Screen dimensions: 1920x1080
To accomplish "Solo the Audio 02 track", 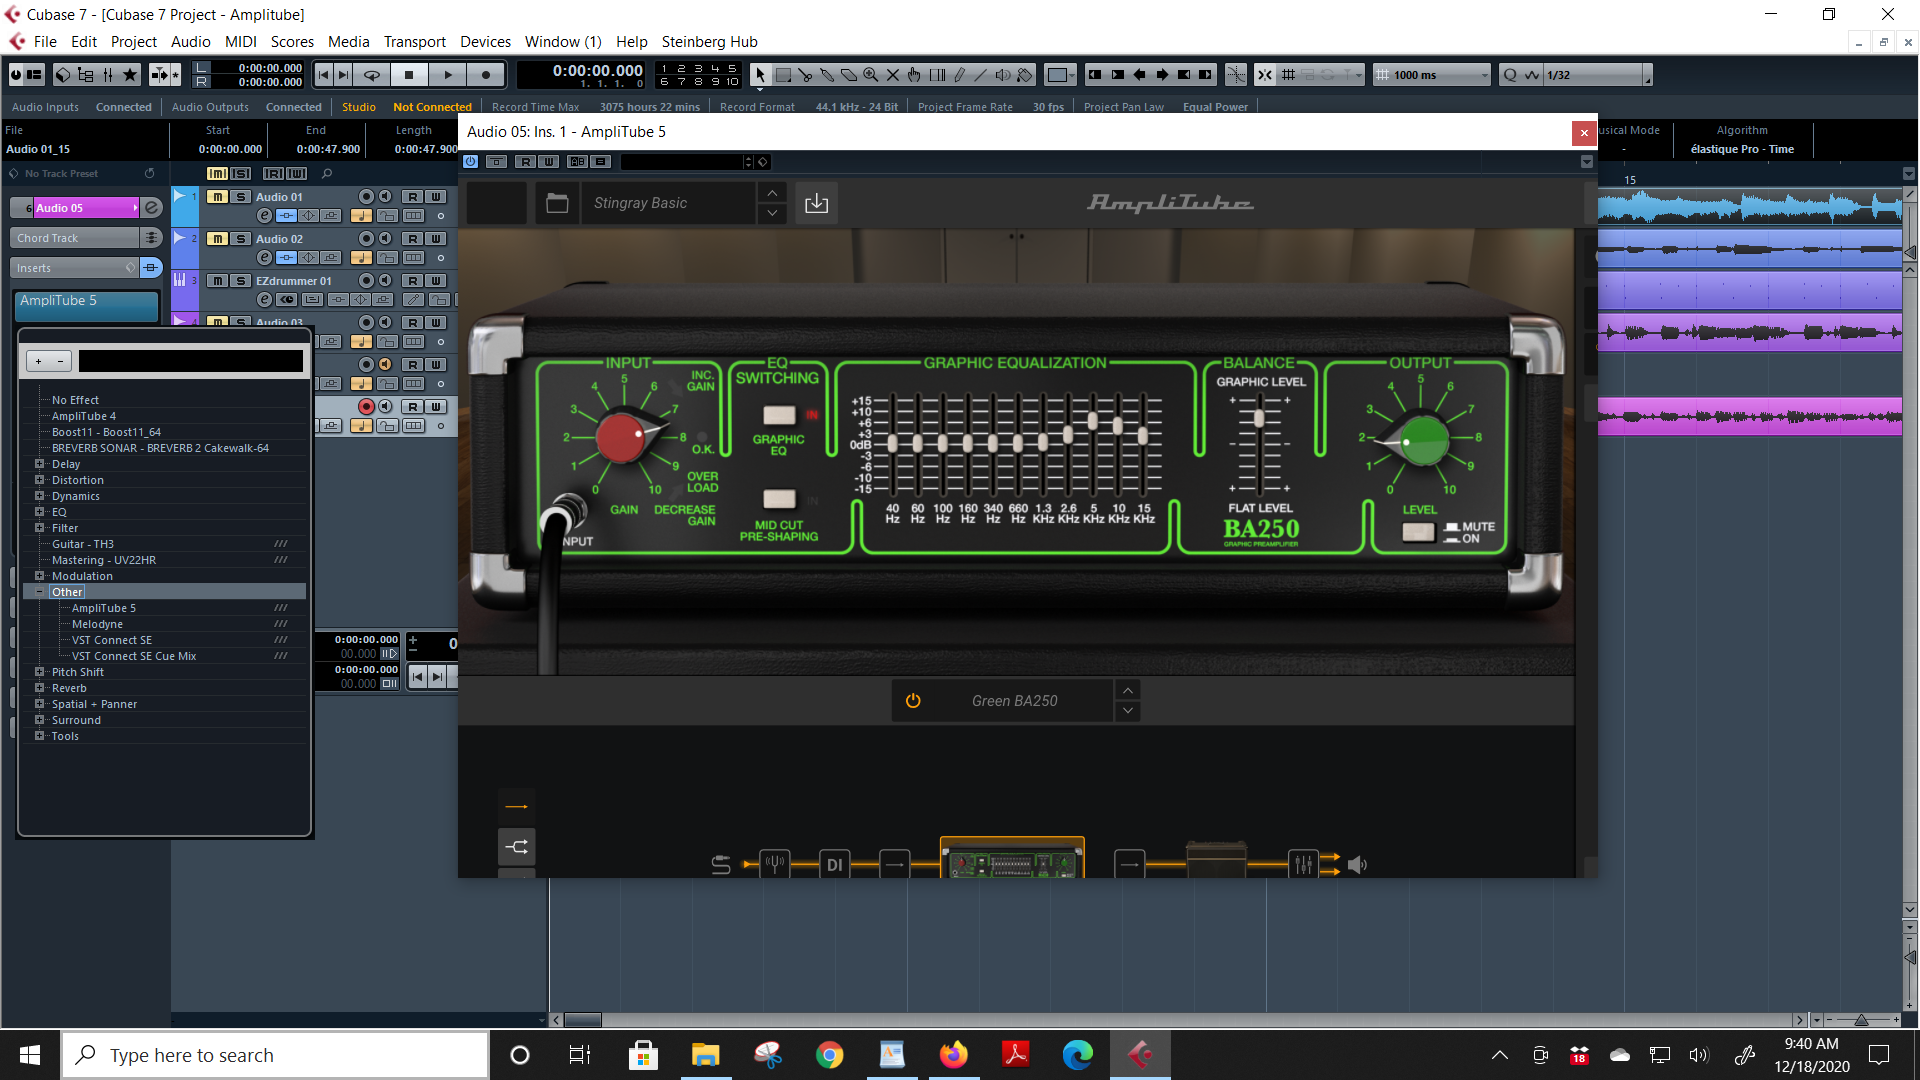I will tap(240, 239).
